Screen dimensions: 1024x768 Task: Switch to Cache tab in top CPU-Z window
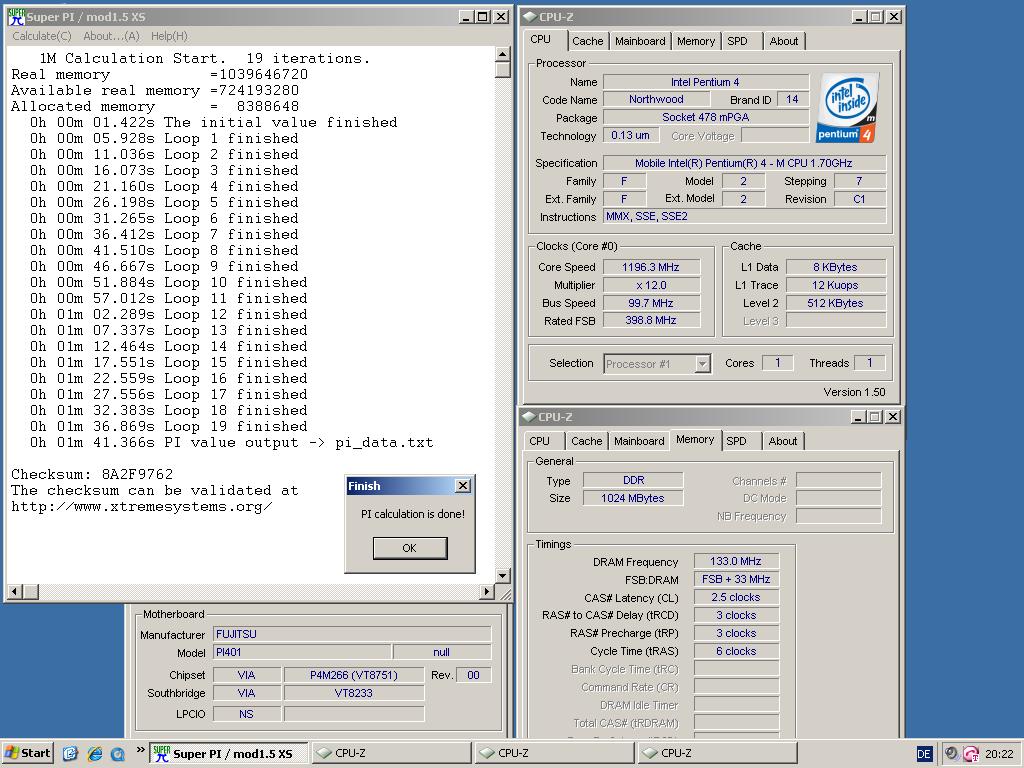[588, 41]
